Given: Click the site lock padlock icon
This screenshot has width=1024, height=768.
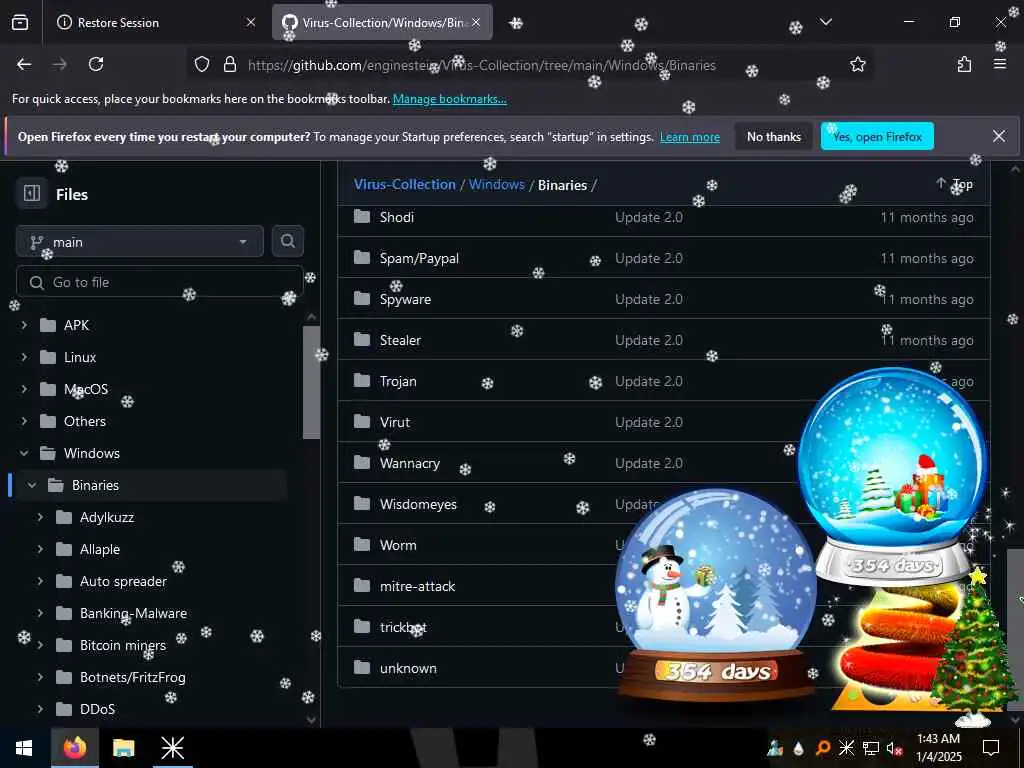Looking at the screenshot, I should 229,64.
